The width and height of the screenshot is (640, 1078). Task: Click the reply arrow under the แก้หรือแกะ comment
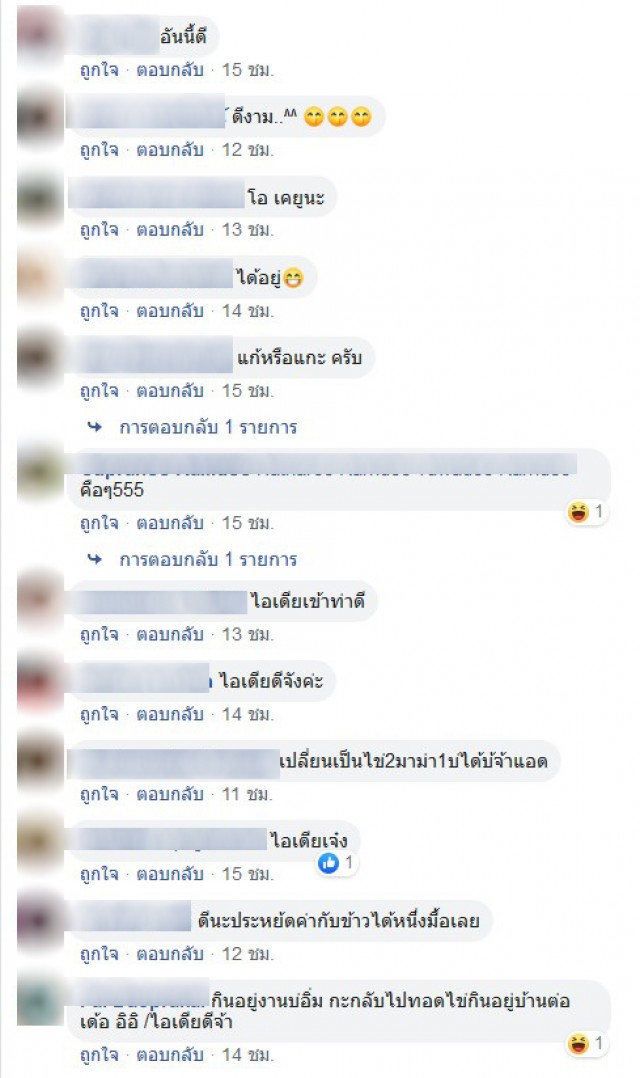(95, 427)
